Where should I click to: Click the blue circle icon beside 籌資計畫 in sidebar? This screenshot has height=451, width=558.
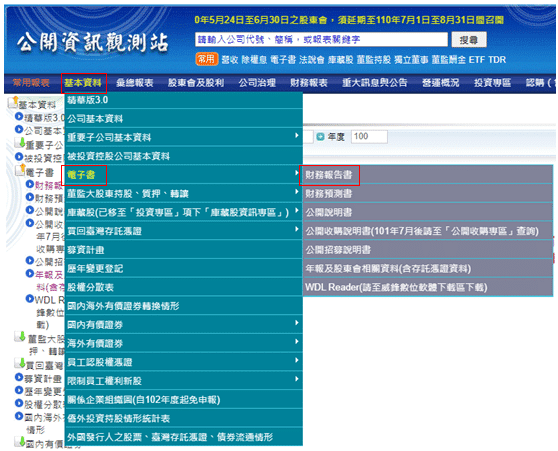pos(19,377)
